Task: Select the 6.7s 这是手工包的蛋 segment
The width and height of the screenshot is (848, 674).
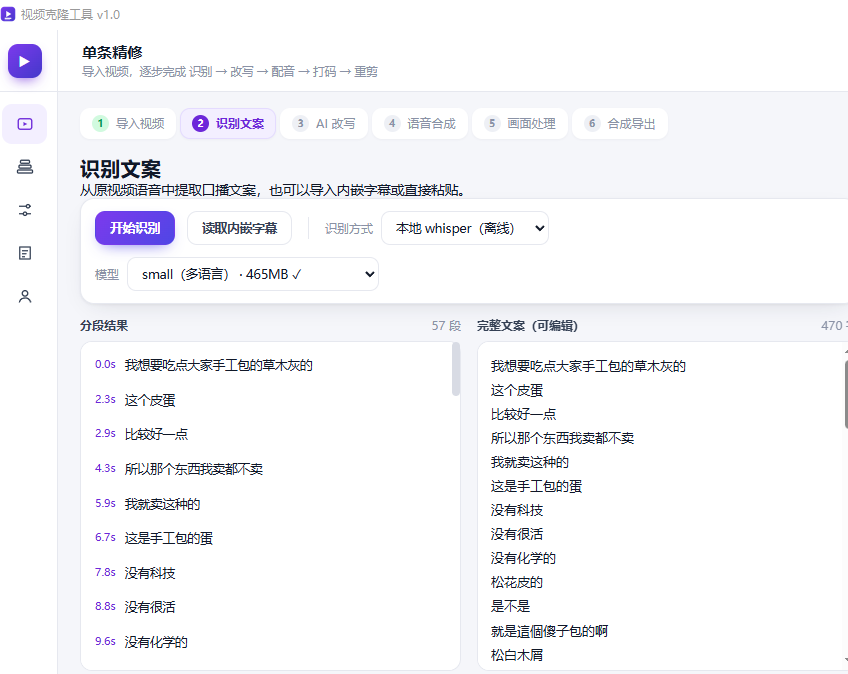Action: pyautogui.click(x=269, y=538)
